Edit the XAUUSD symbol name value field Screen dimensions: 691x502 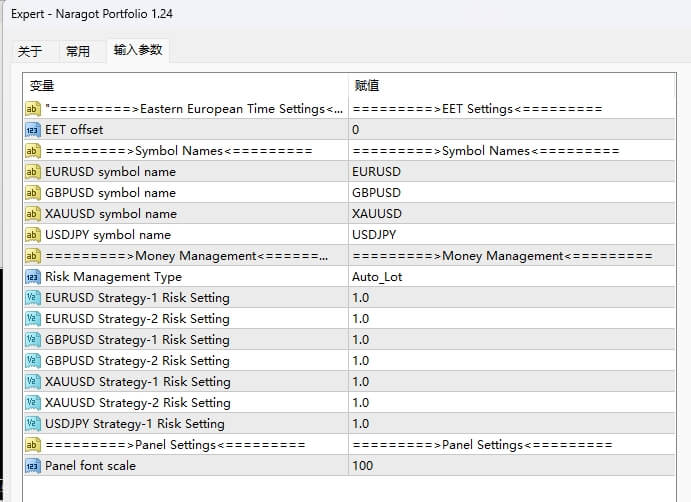coord(512,214)
